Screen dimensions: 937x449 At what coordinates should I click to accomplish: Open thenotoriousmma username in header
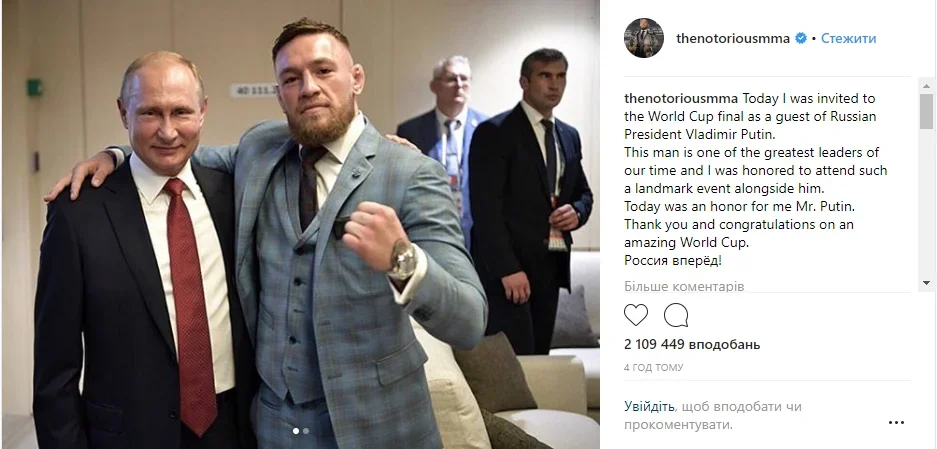[733, 38]
